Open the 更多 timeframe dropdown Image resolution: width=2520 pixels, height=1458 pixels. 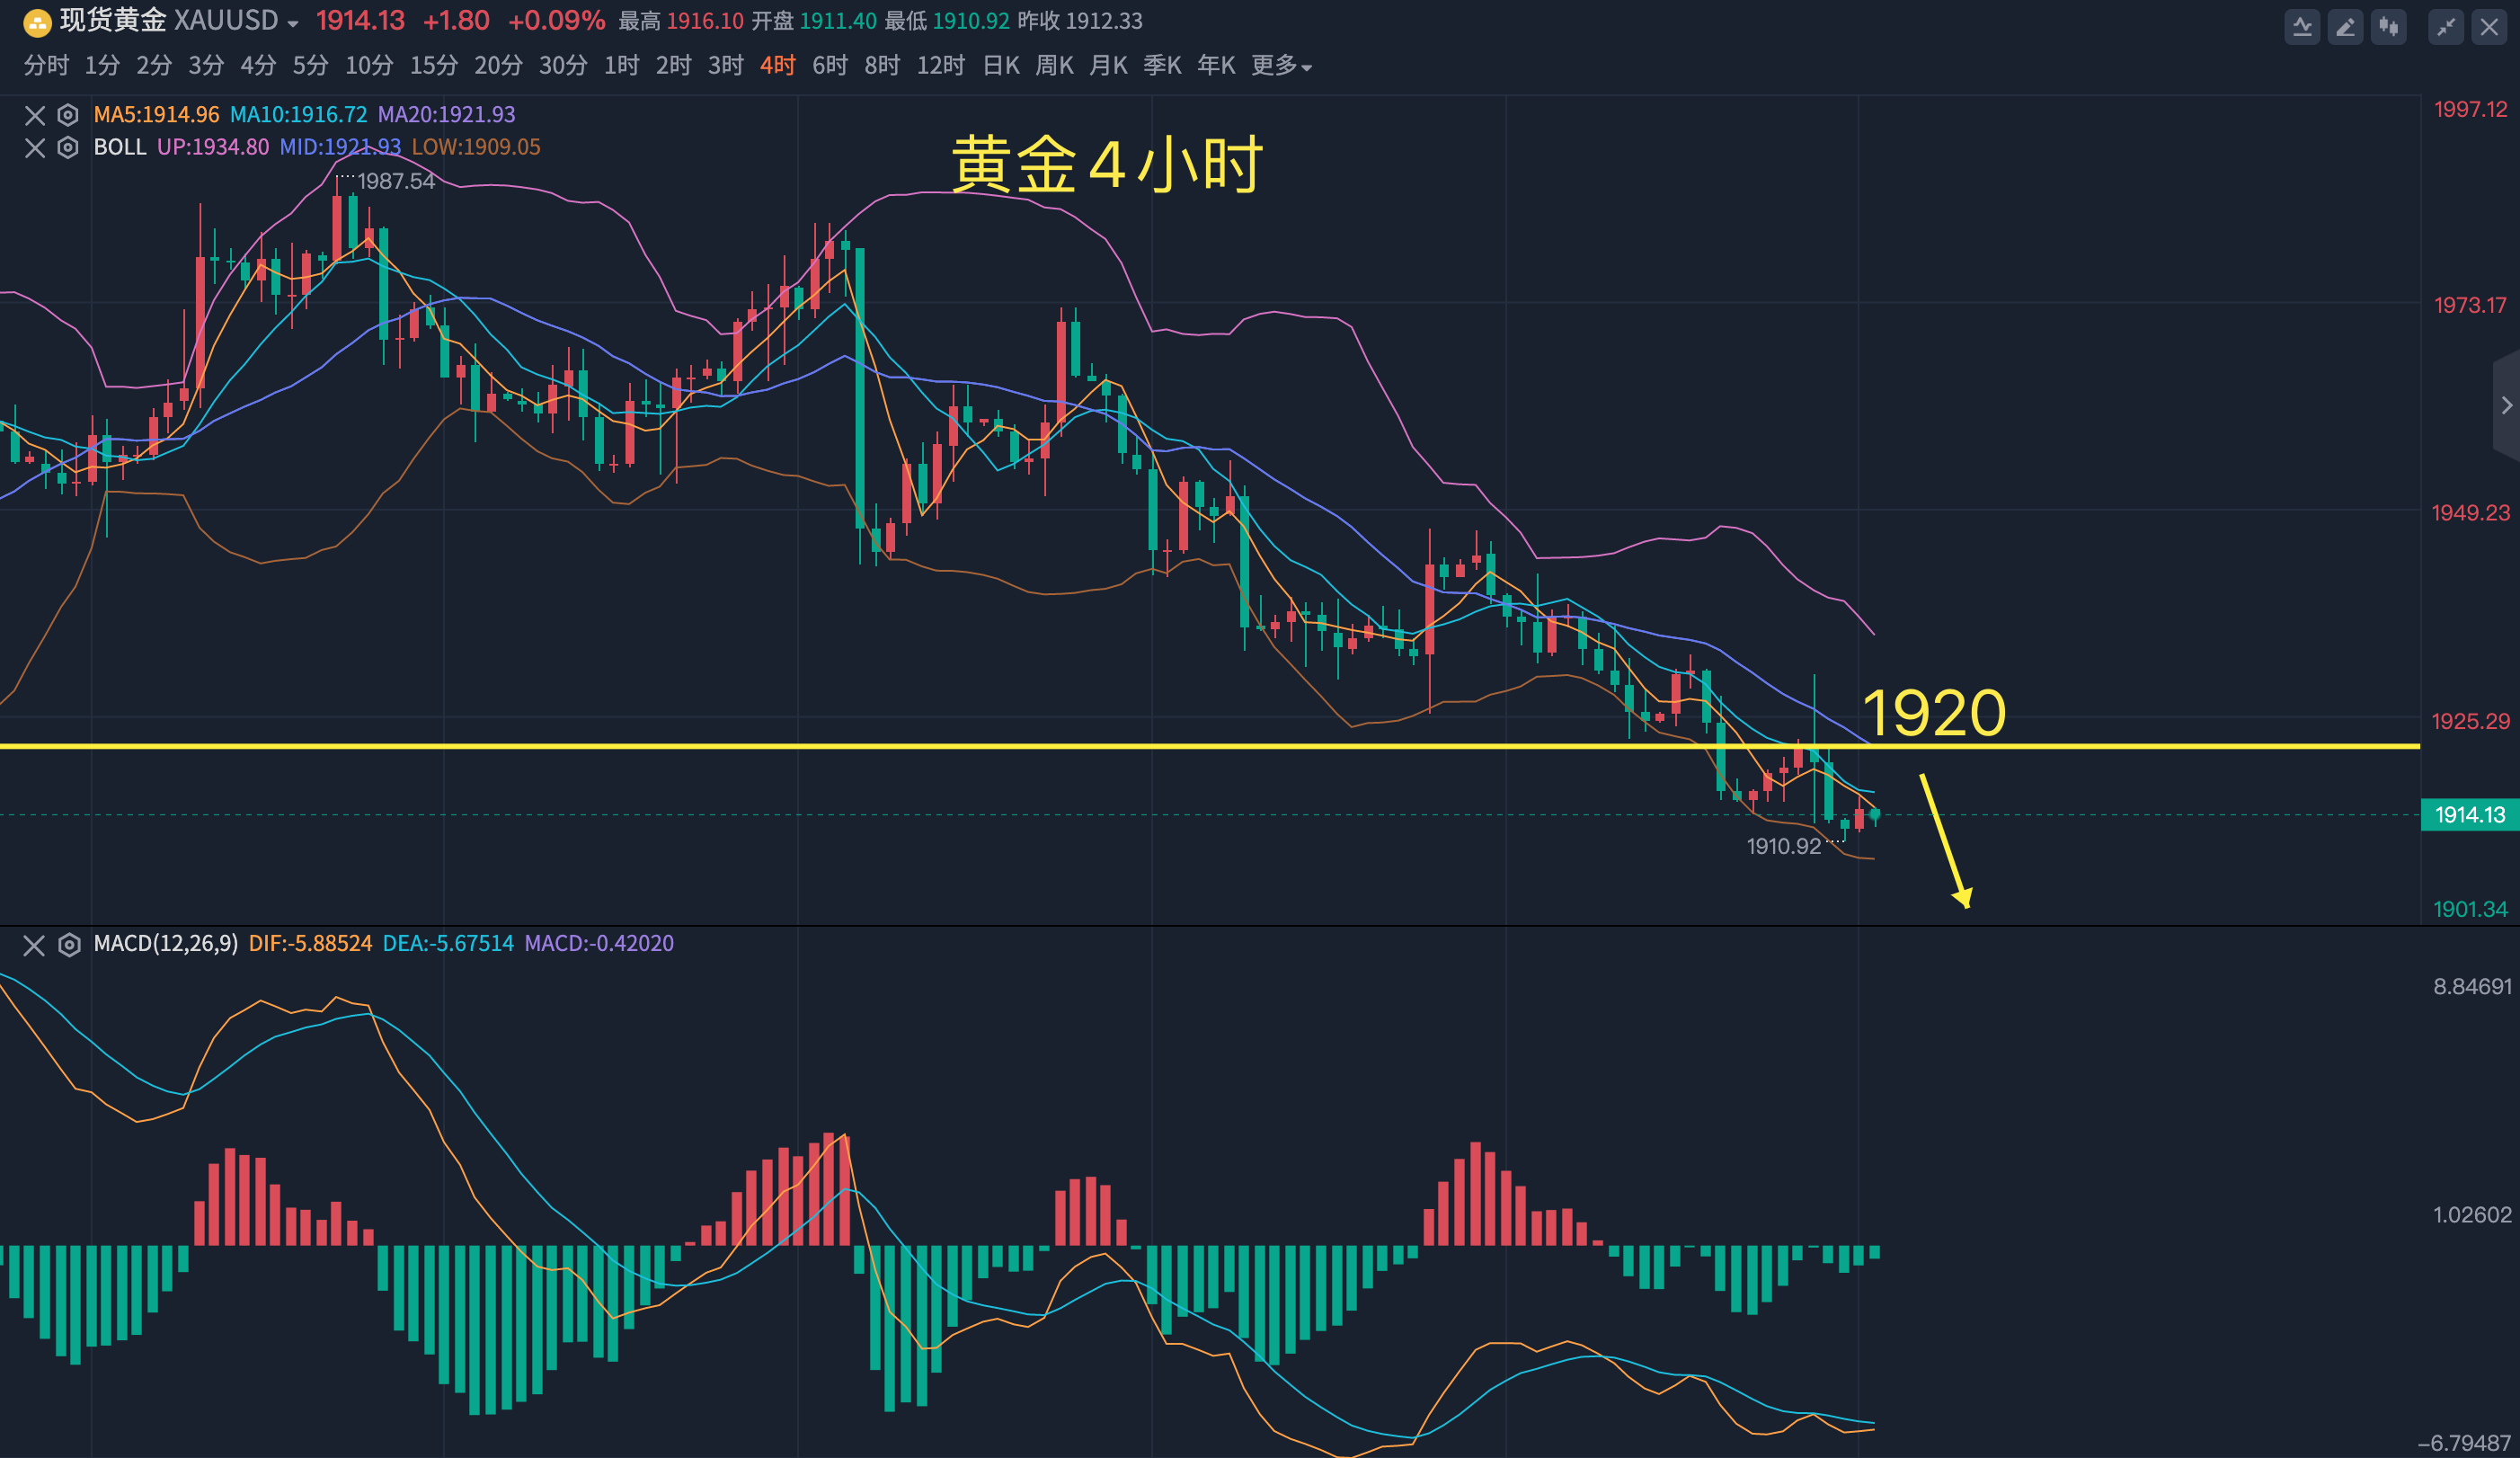point(1280,66)
